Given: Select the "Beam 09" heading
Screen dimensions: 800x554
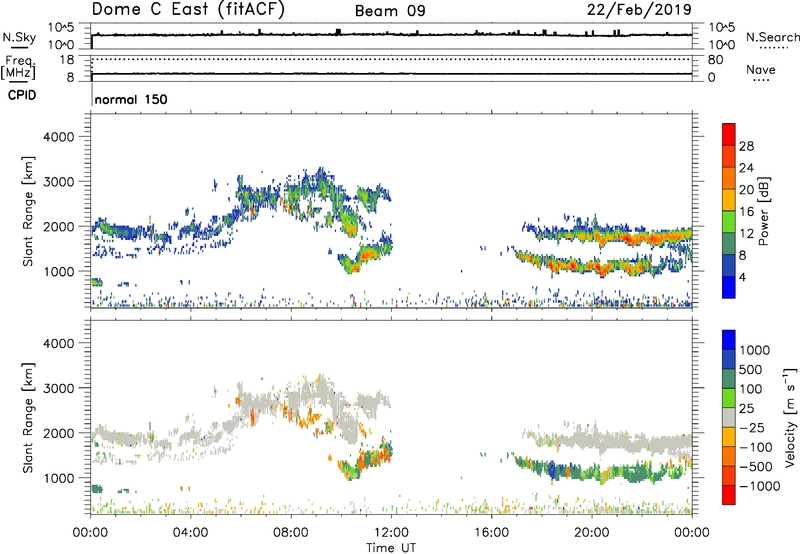Looking at the screenshot, I should pyautogui.click(x=390, y=11).
